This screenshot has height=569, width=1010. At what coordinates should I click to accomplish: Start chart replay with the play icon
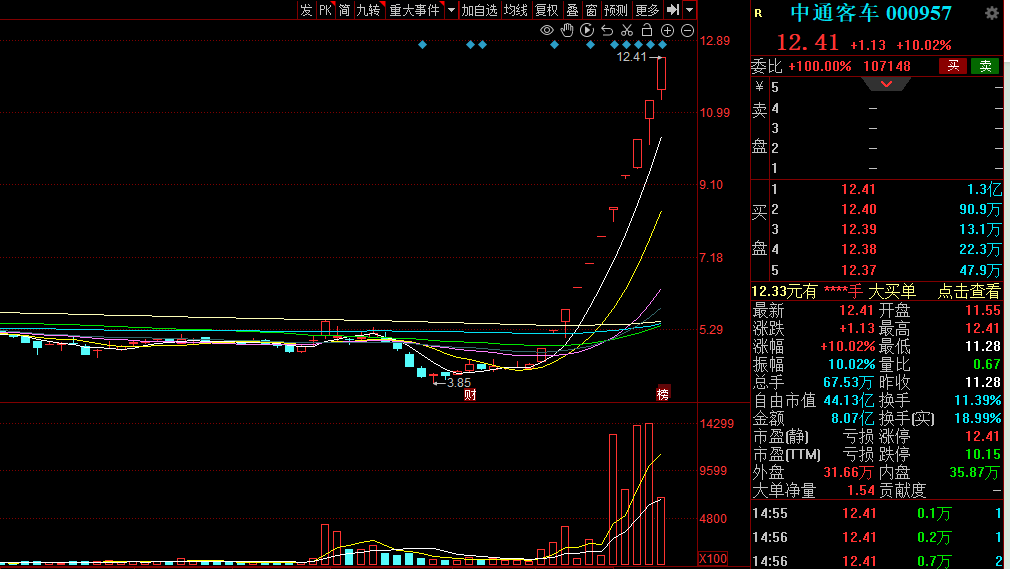(x=587, y=30)
